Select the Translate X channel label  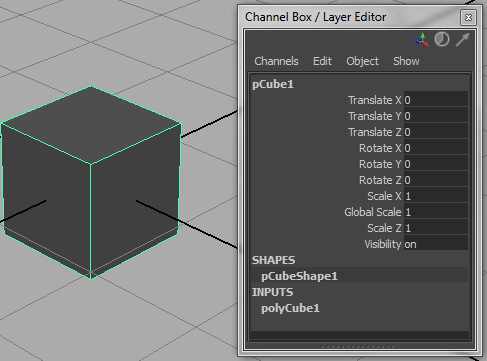[x=375, y=100]
